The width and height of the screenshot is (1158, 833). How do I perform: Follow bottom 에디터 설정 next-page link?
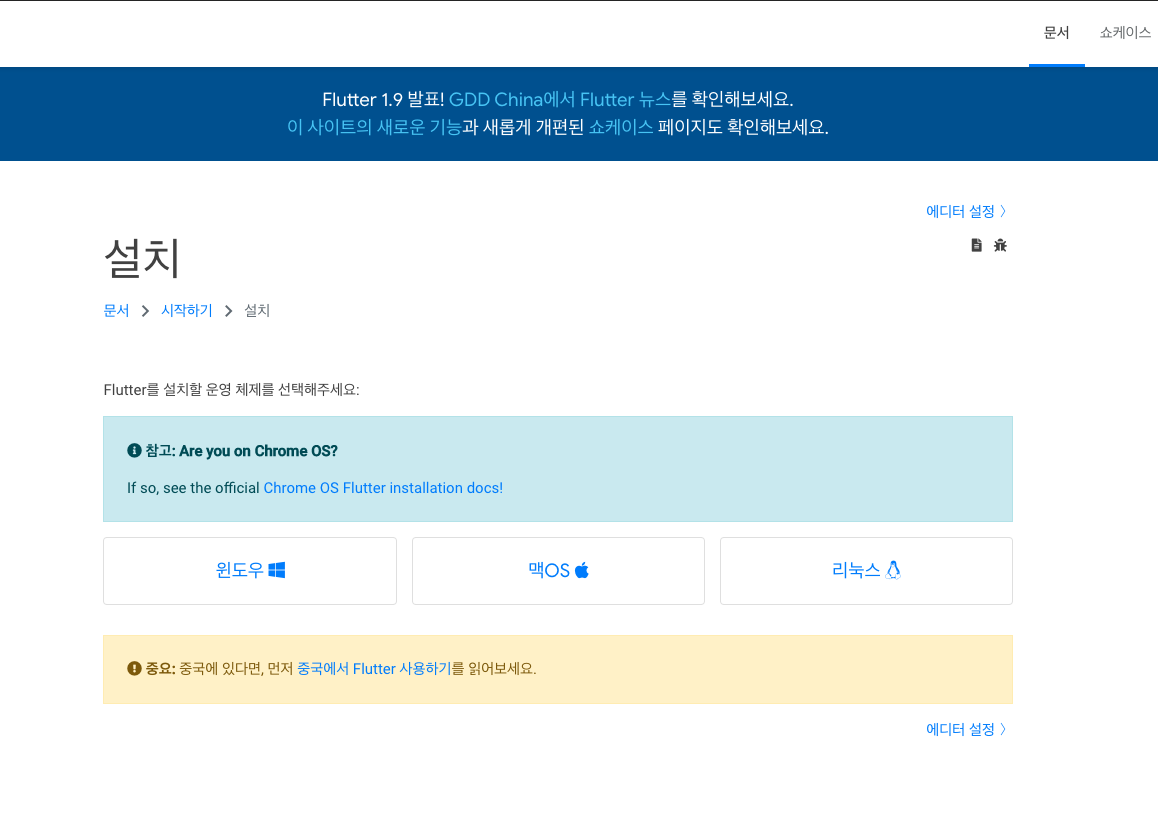point(966,730)
